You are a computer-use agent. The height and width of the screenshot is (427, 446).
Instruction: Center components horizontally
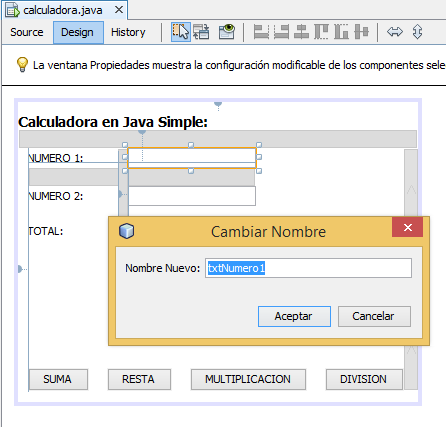[301, 32]
